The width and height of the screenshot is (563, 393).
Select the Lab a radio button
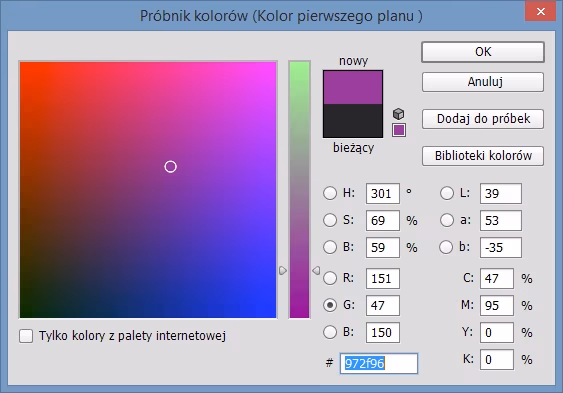click(447, 220)
